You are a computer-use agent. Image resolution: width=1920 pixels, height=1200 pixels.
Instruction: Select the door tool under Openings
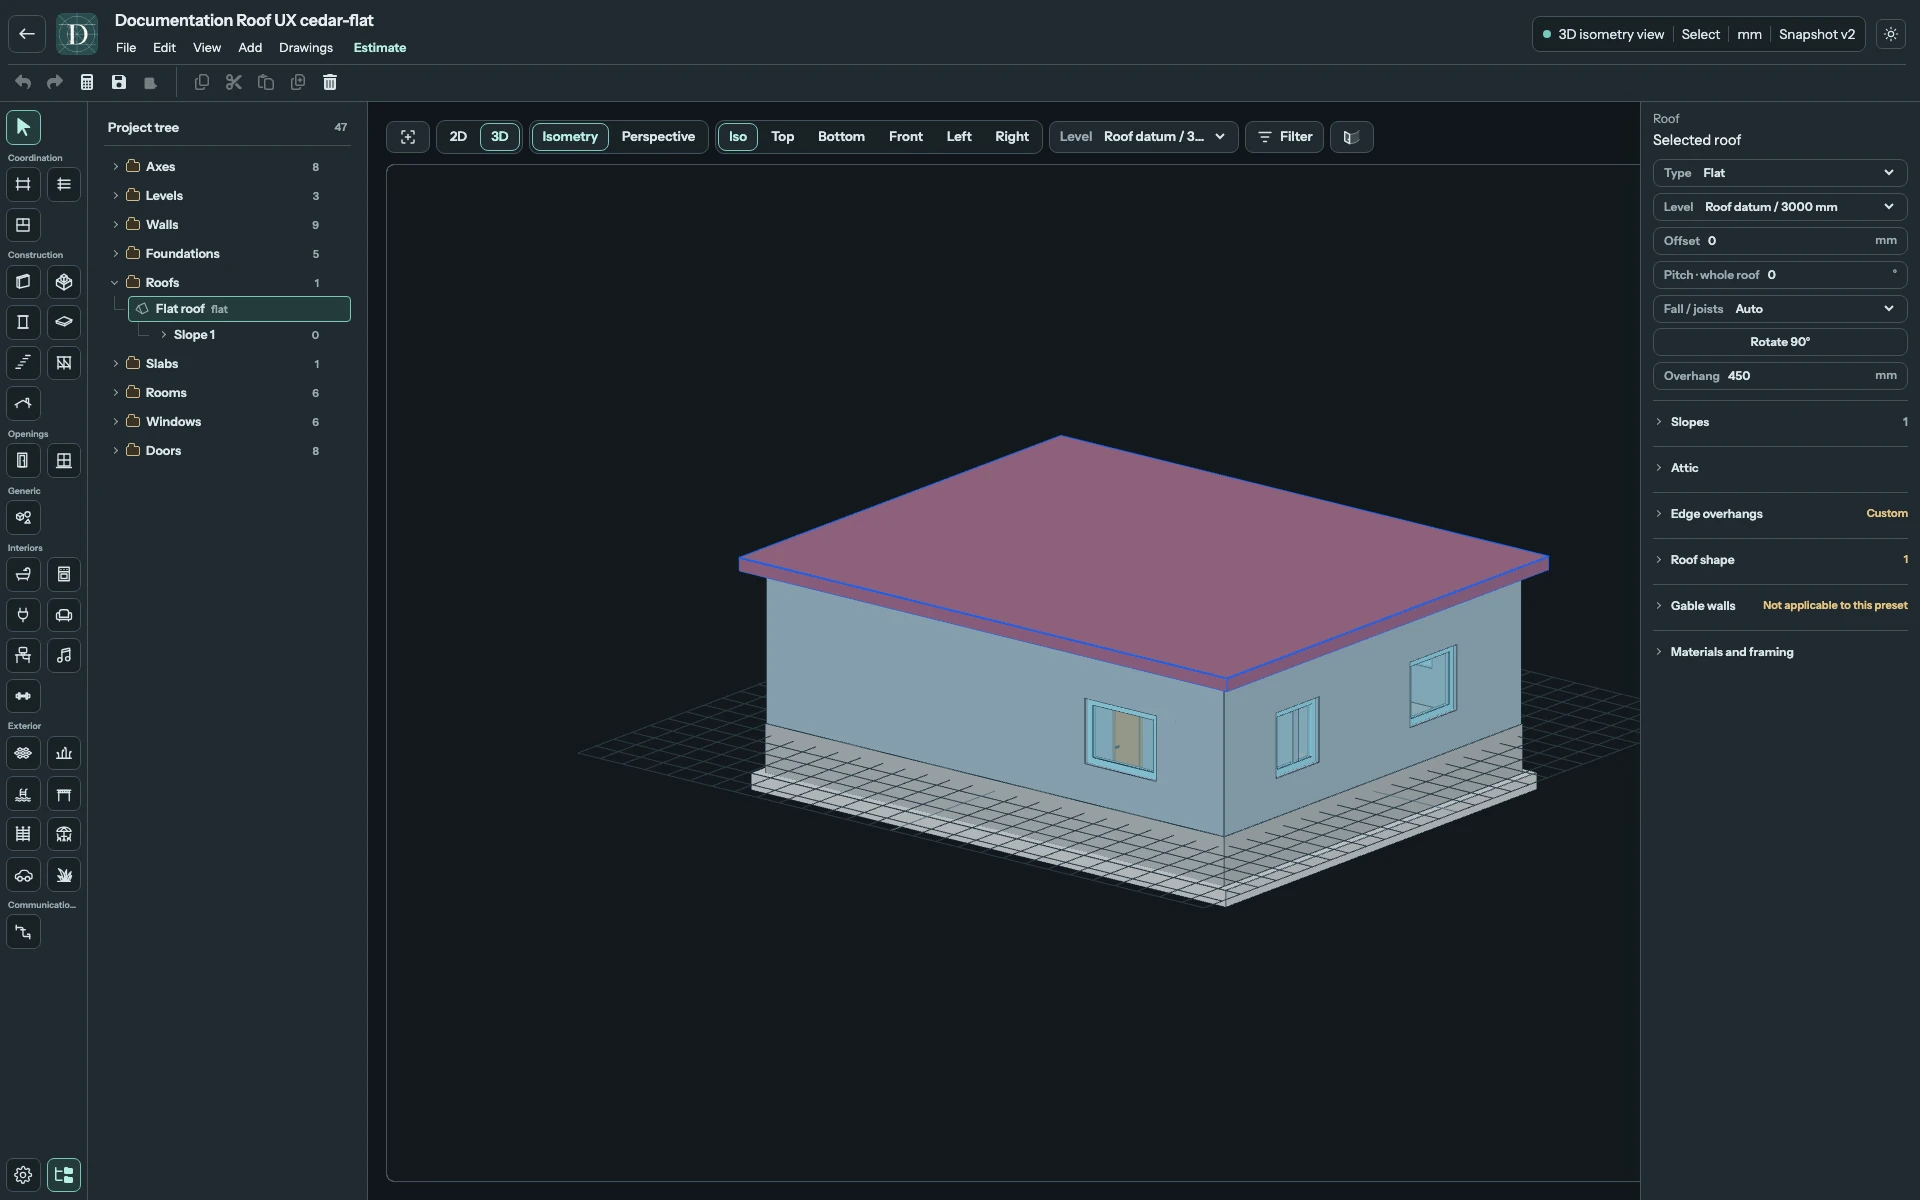[x=23, y=461]
